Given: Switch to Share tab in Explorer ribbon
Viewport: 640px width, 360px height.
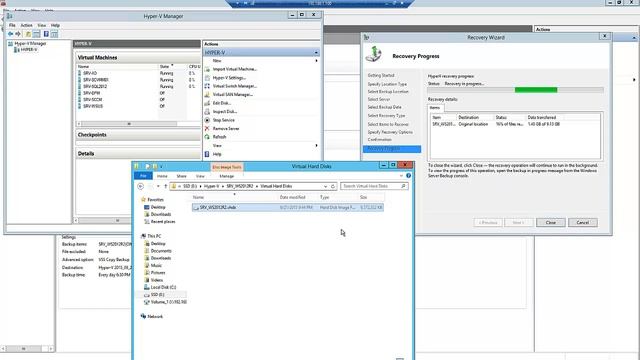Looking at the screenshot, I should click(181, 176).
